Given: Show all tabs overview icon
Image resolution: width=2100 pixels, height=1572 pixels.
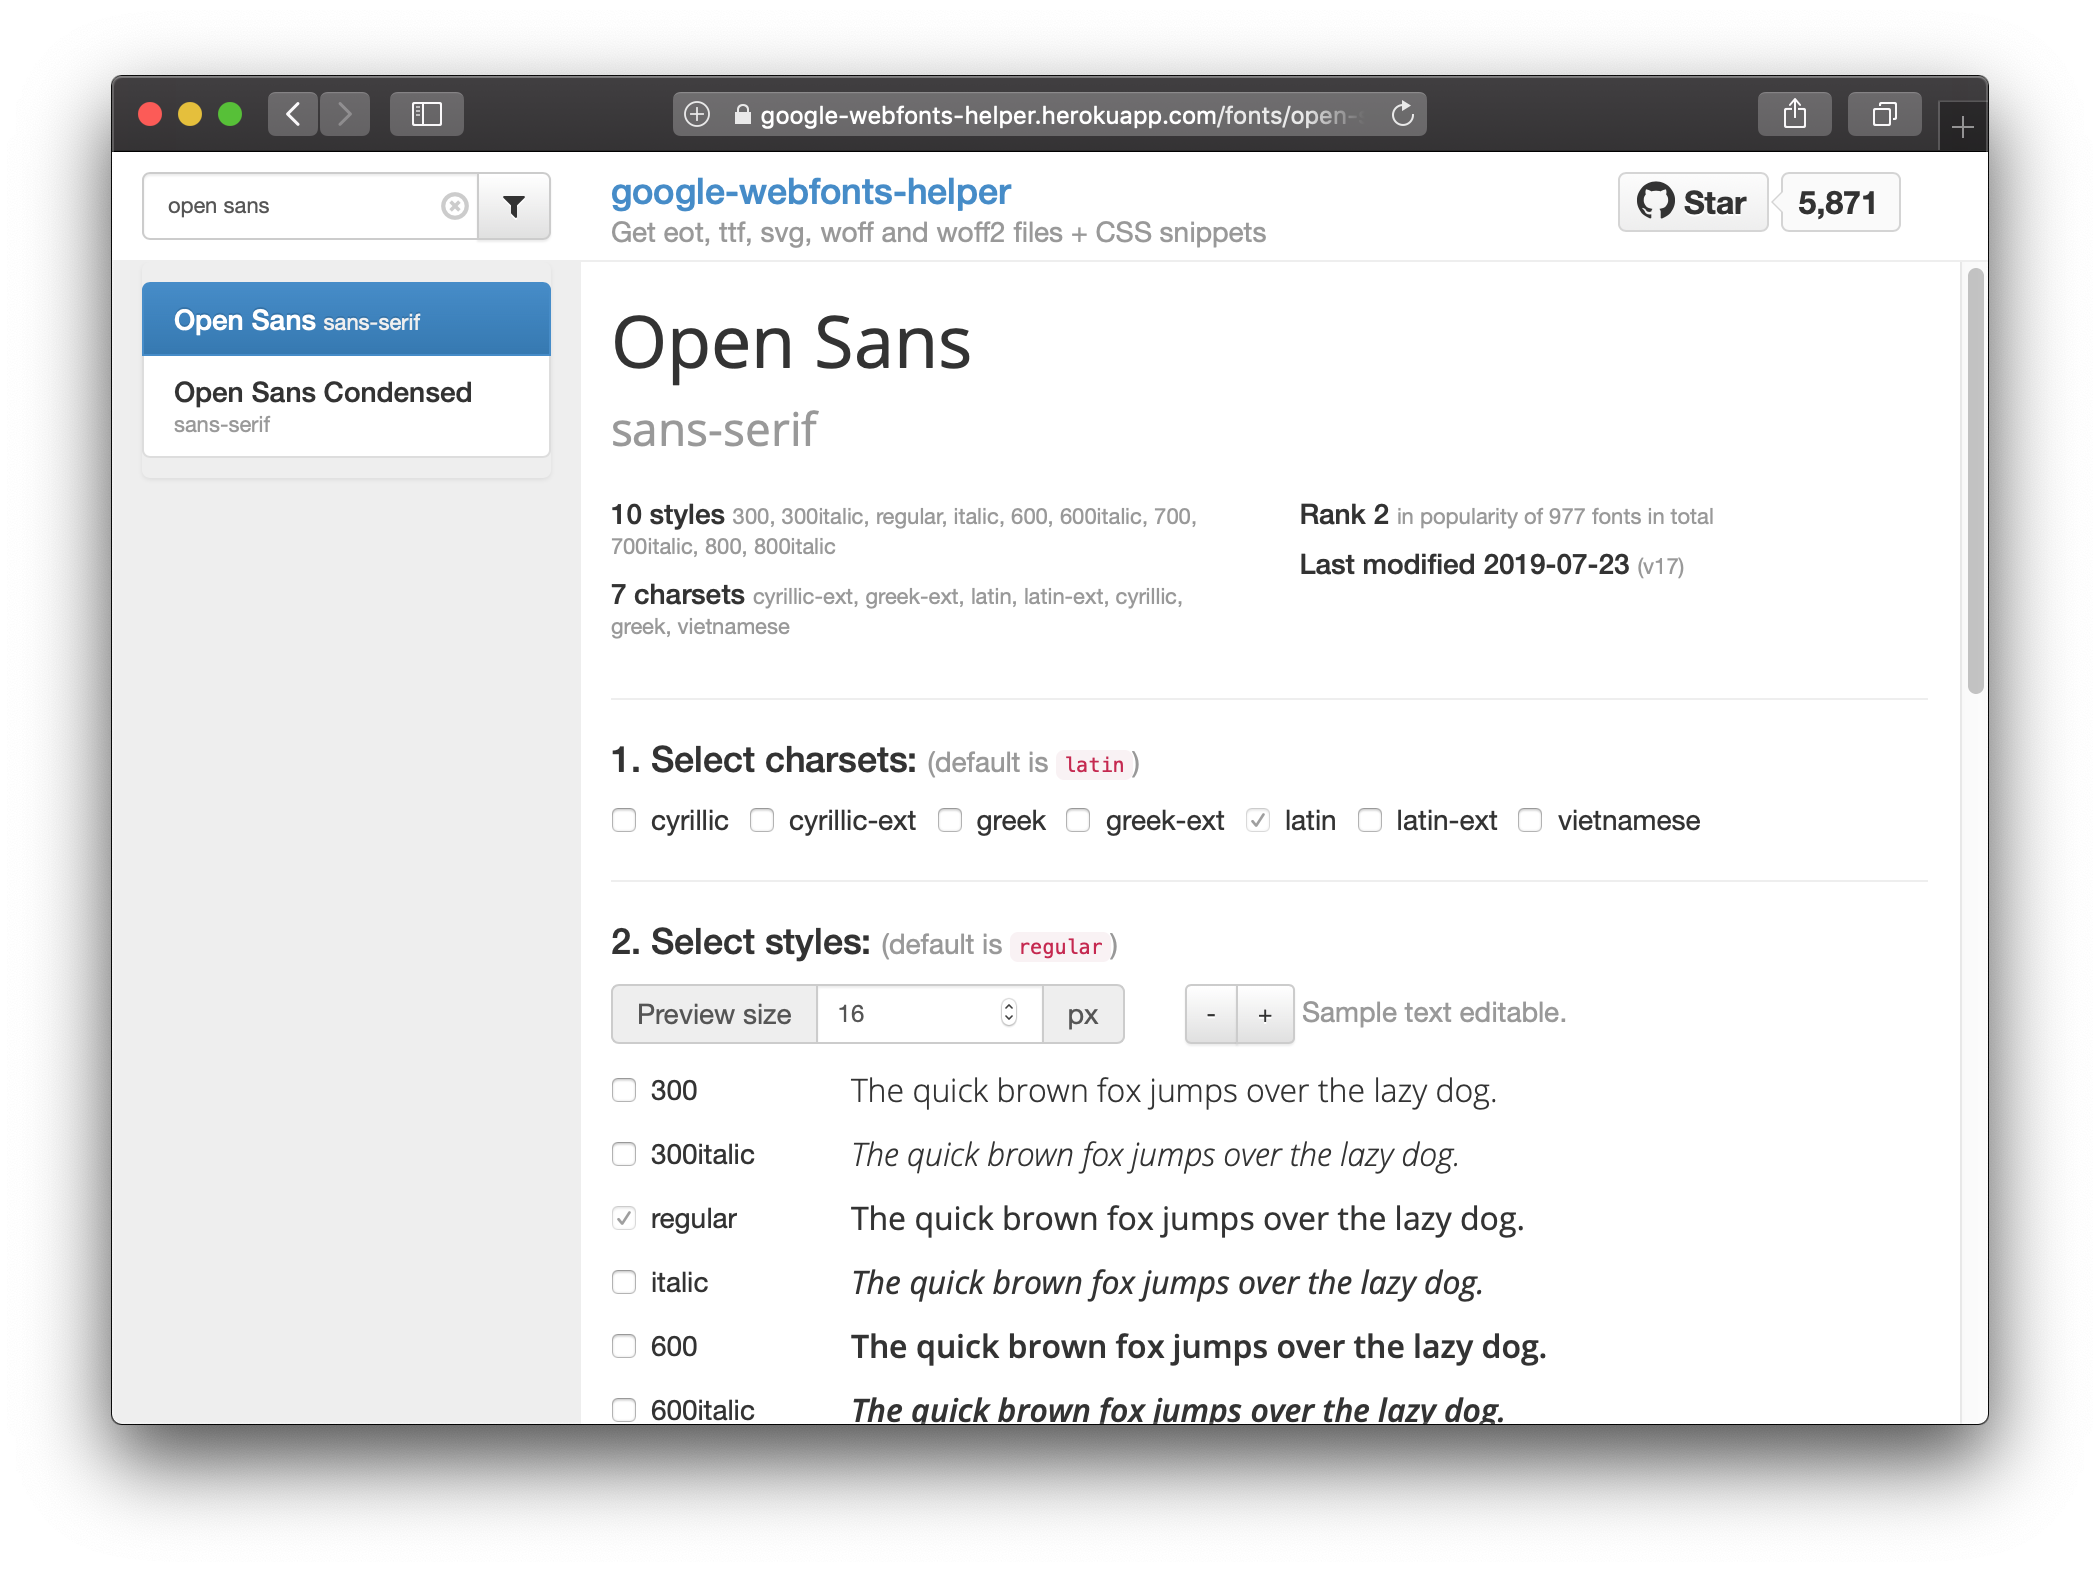Looking at the screenshot, I should pos(1884,114).
